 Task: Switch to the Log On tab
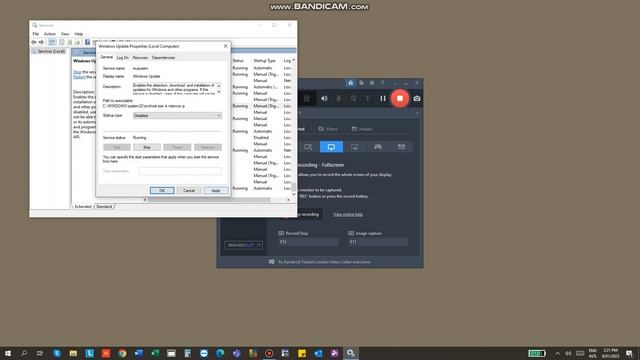pos(122,58)
